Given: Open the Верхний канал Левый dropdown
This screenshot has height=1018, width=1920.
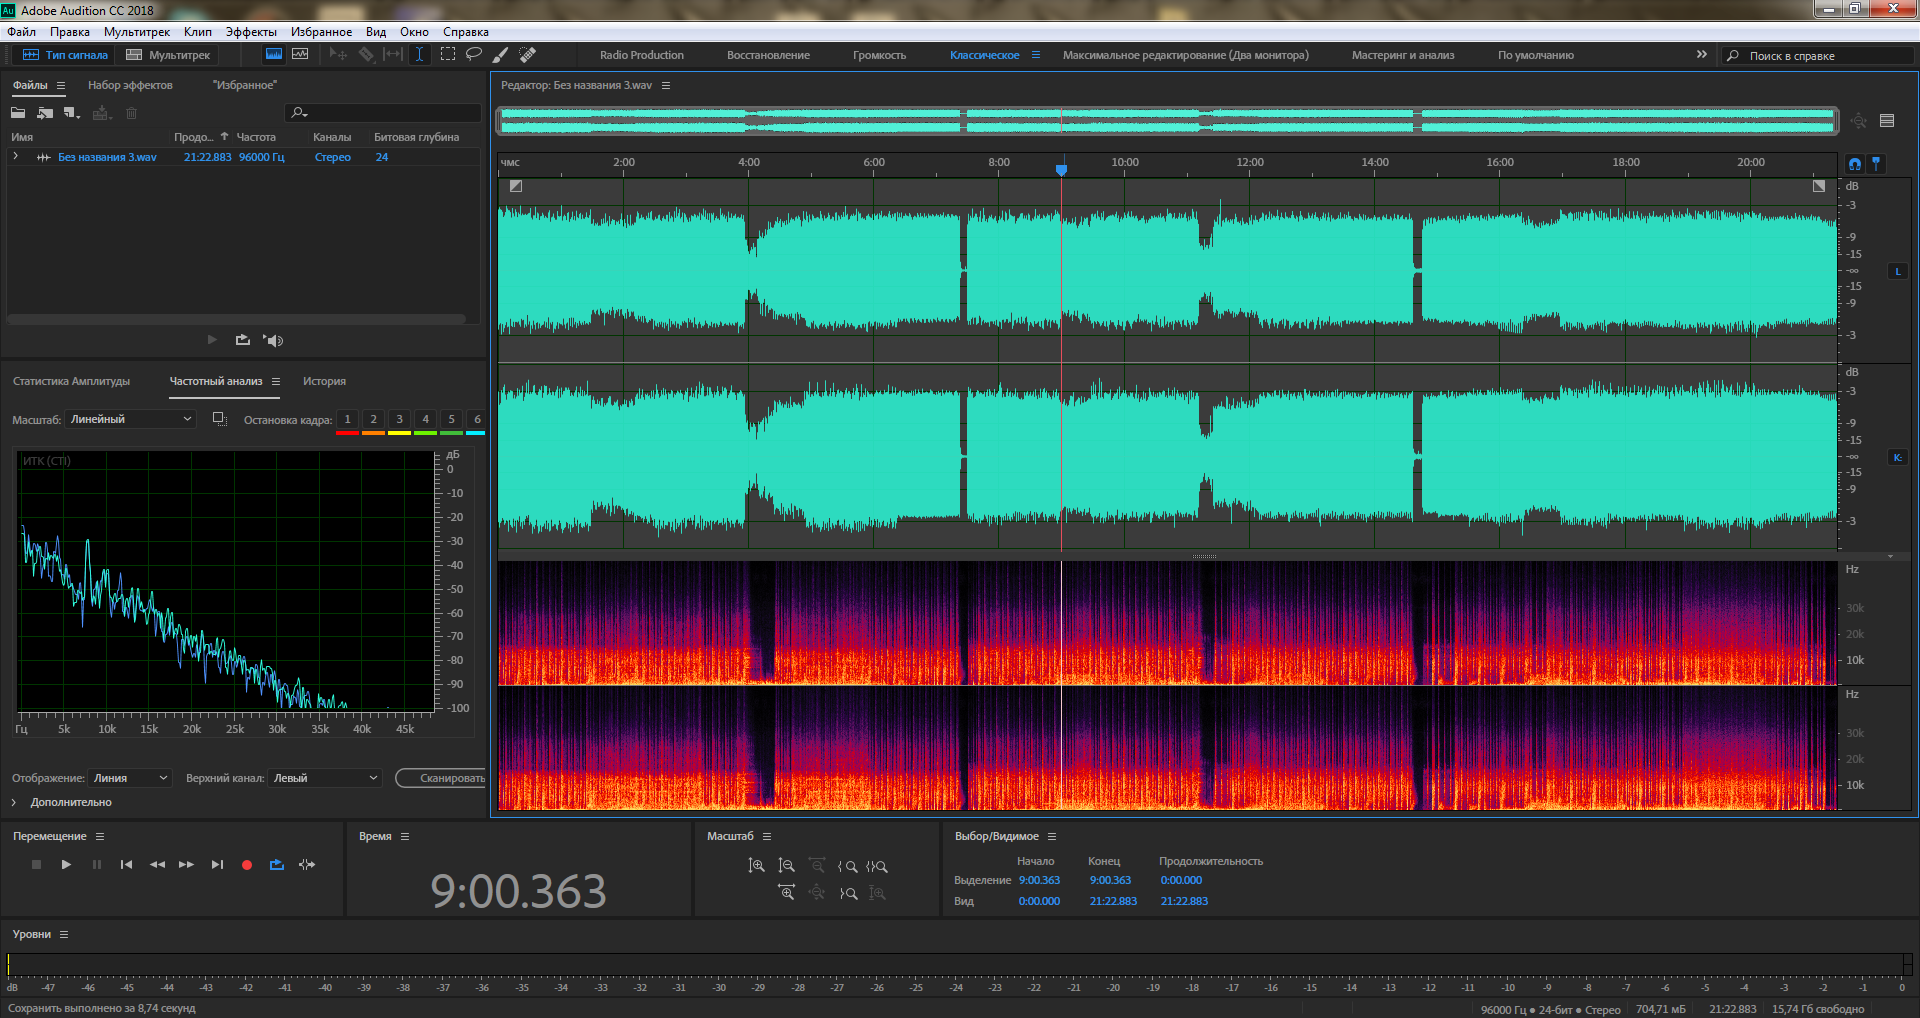Looking at the screenshot, I should [325, 778].
